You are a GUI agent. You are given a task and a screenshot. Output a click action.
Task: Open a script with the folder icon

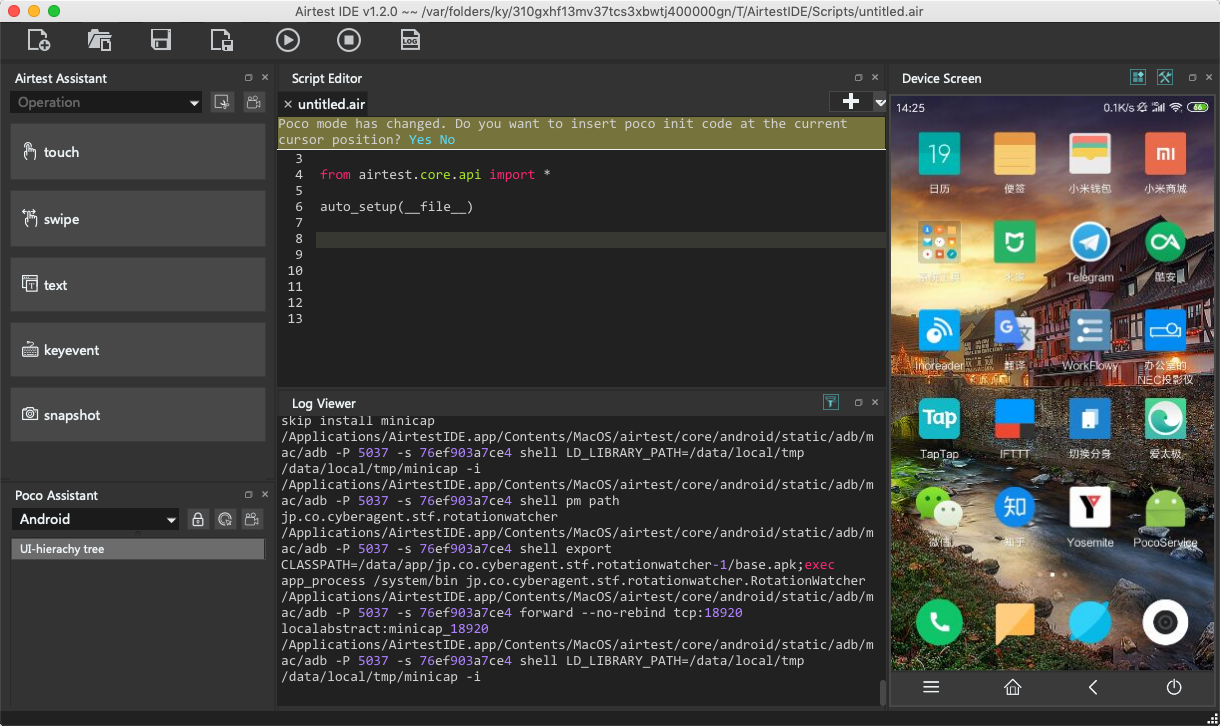coord(99,40)
